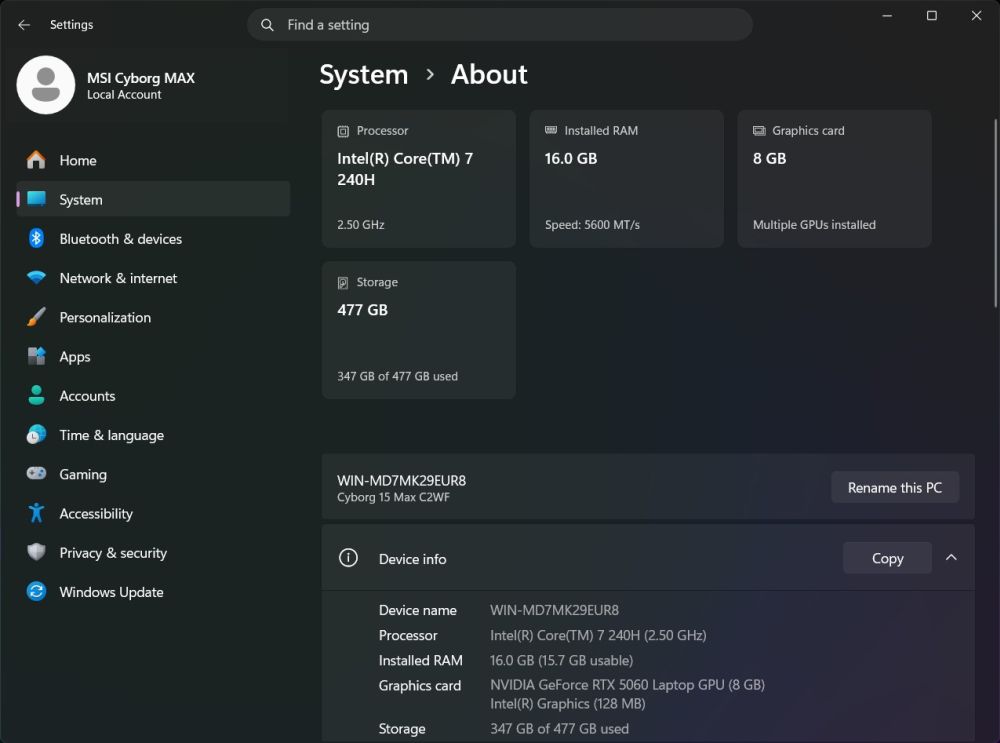This screenshot has height=743, width=1000.
Task: Click the Installed RAM icon
Action: point(551,130)
